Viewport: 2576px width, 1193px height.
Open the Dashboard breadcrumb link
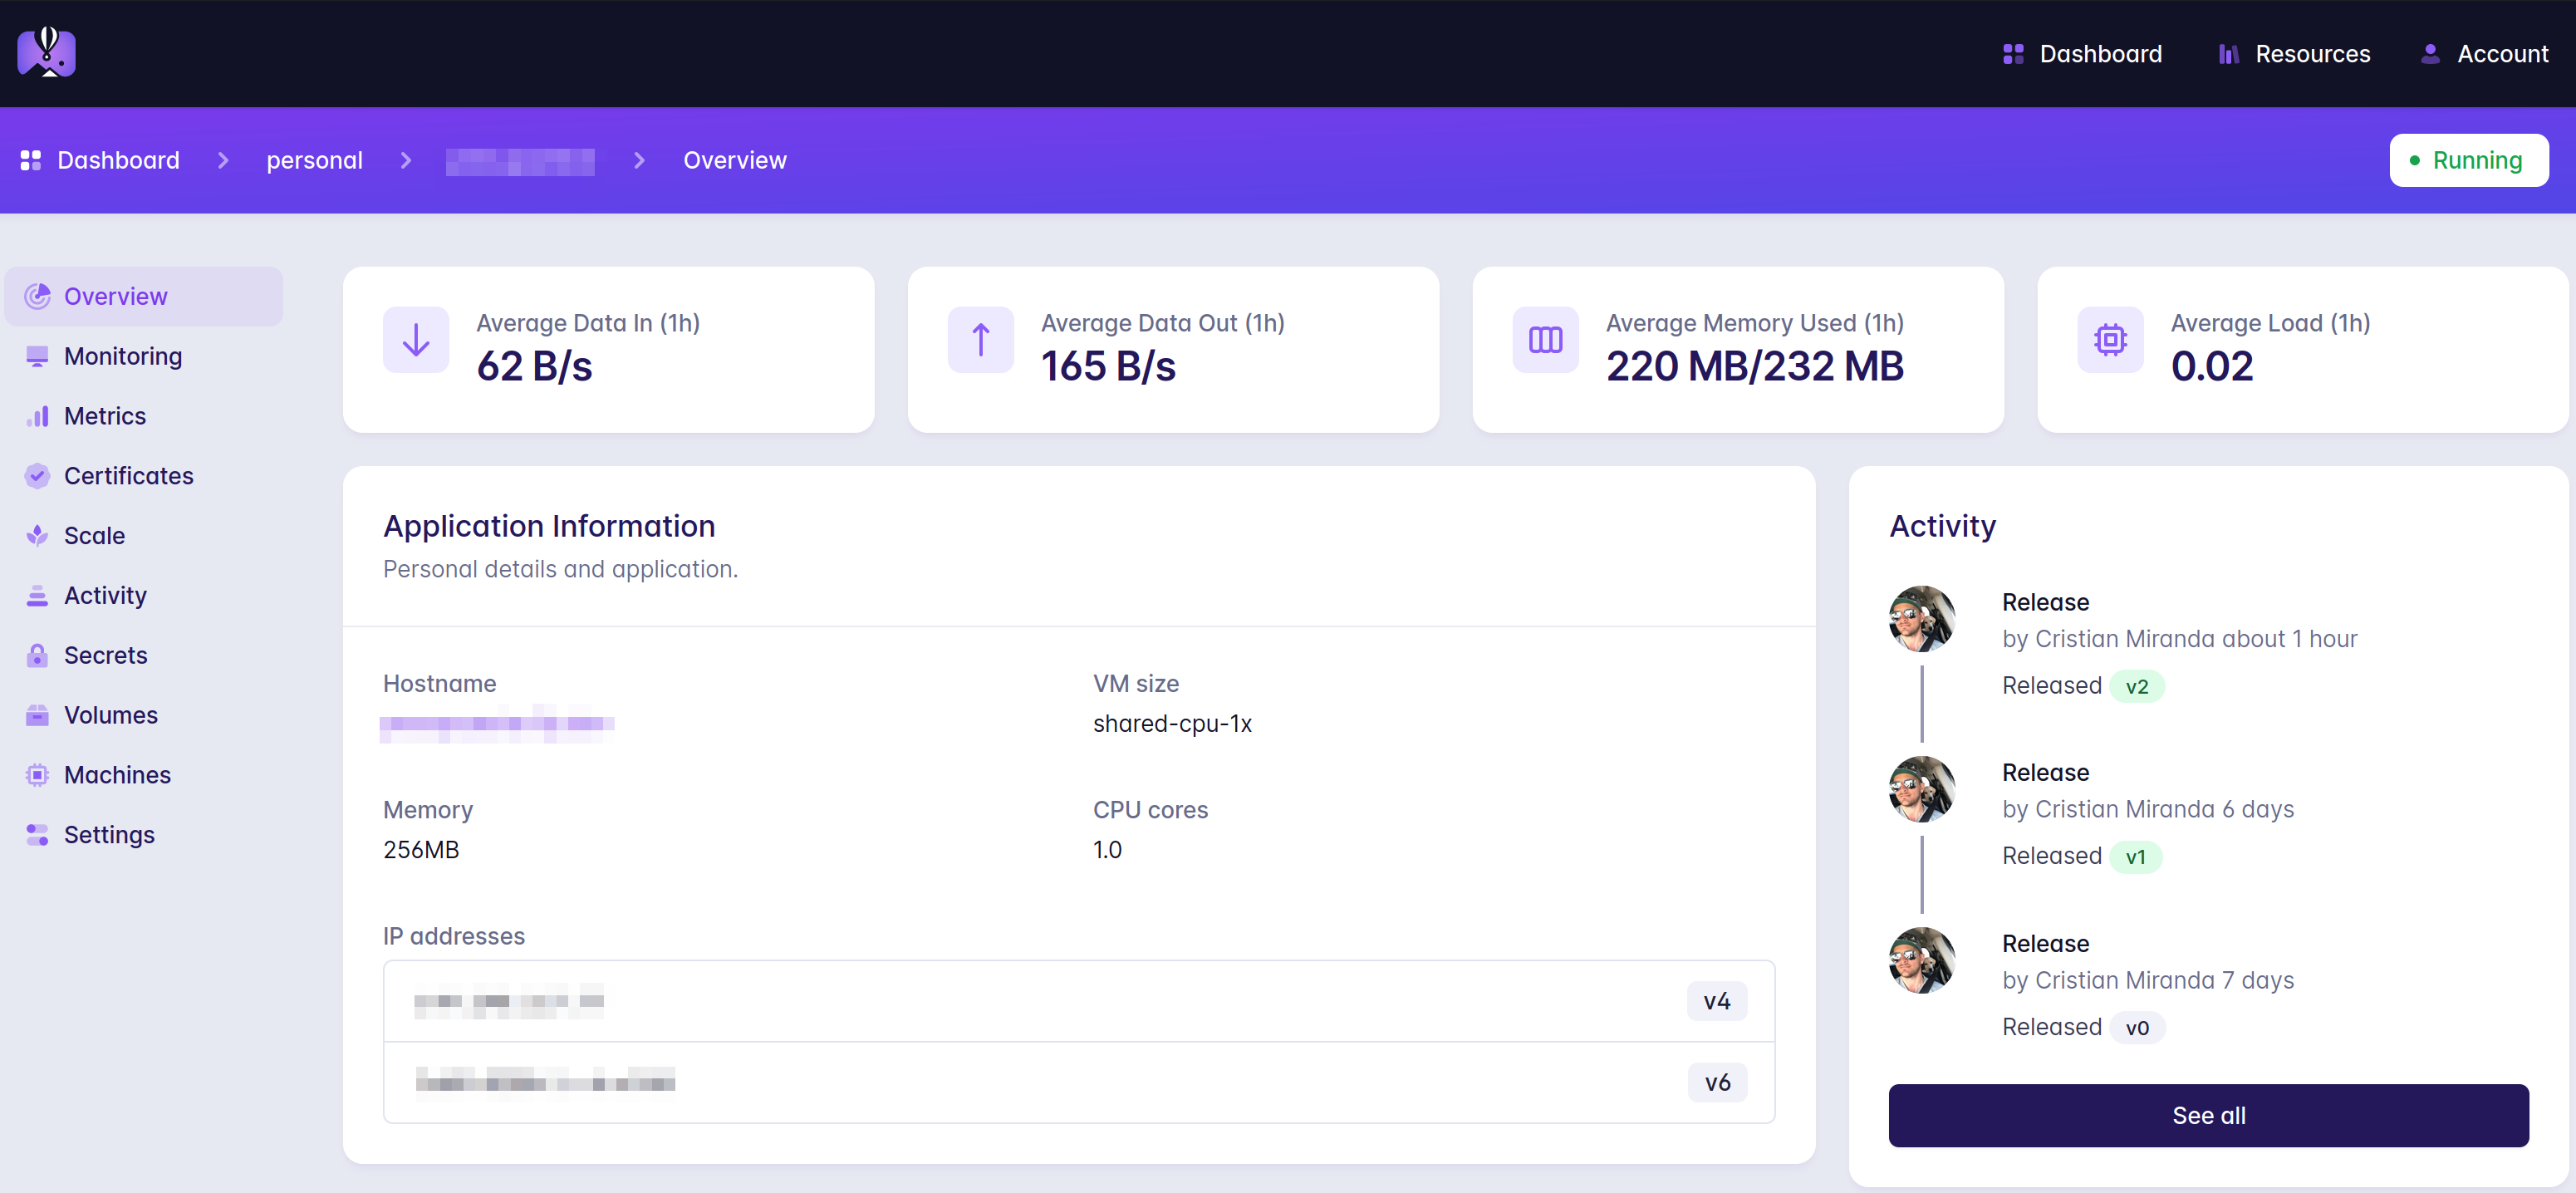coord(118,160)
